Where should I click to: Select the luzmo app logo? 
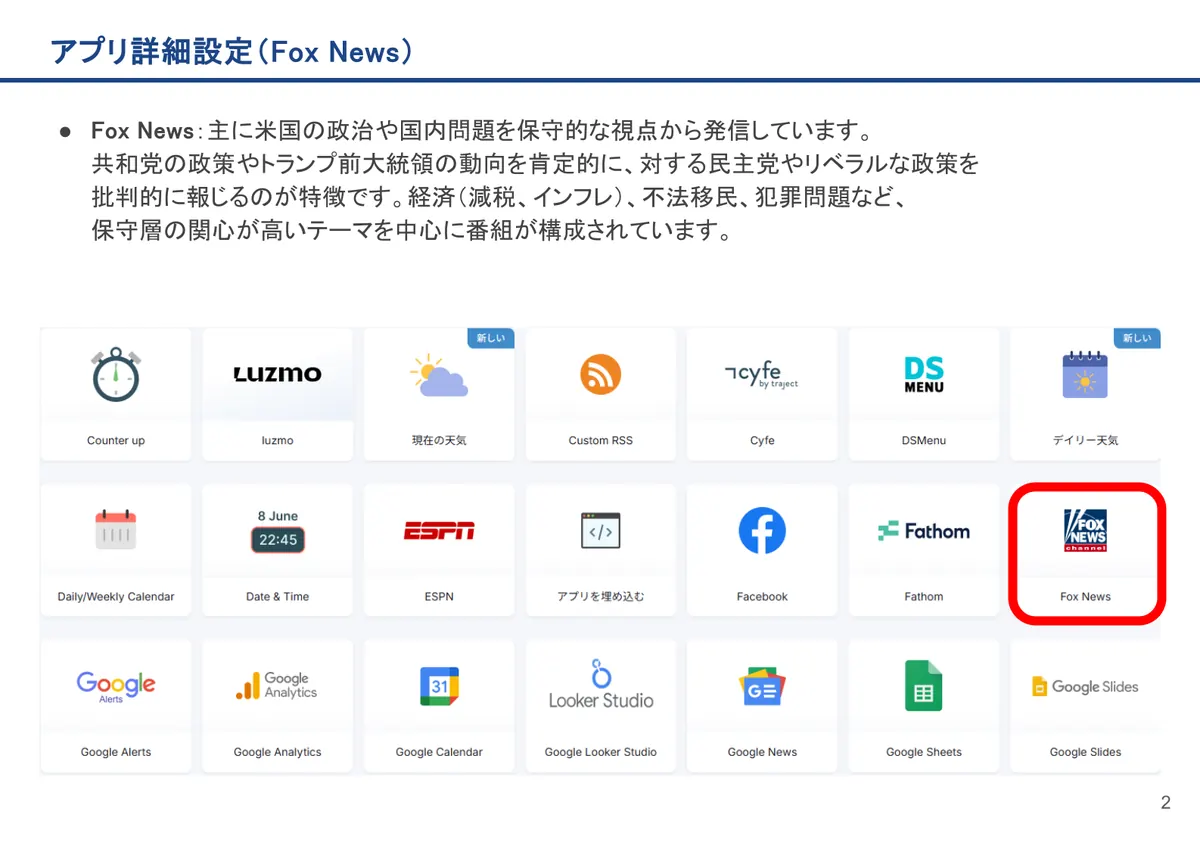pyautogui.click(x=277, y=374)
